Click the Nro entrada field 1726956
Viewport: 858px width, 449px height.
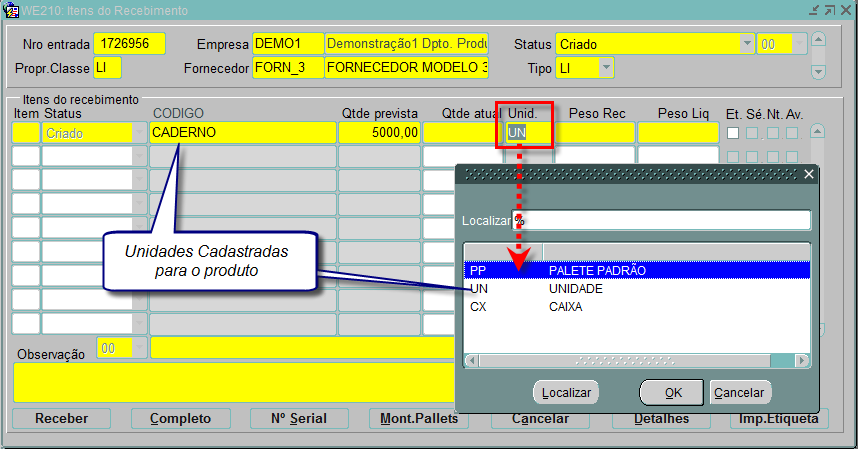pos(129,44)
